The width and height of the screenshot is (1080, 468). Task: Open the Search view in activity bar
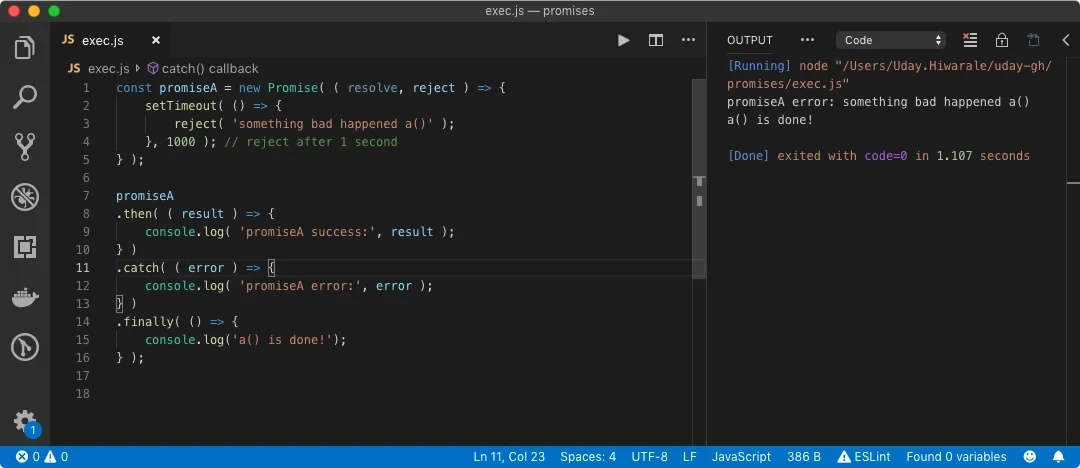(x=25, y=98)
